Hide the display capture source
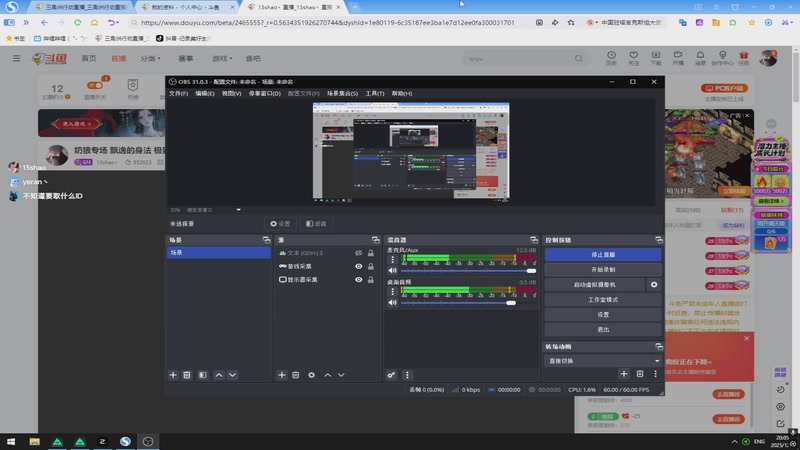The image size is (800, 450). pos(359,280)
